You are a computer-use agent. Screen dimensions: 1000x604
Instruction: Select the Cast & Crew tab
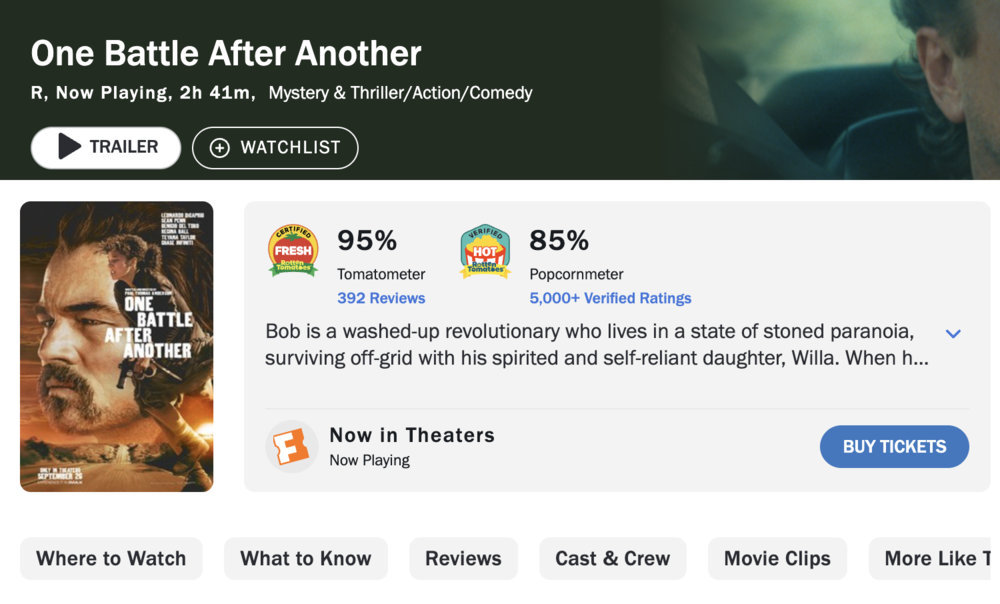[612, 559]
